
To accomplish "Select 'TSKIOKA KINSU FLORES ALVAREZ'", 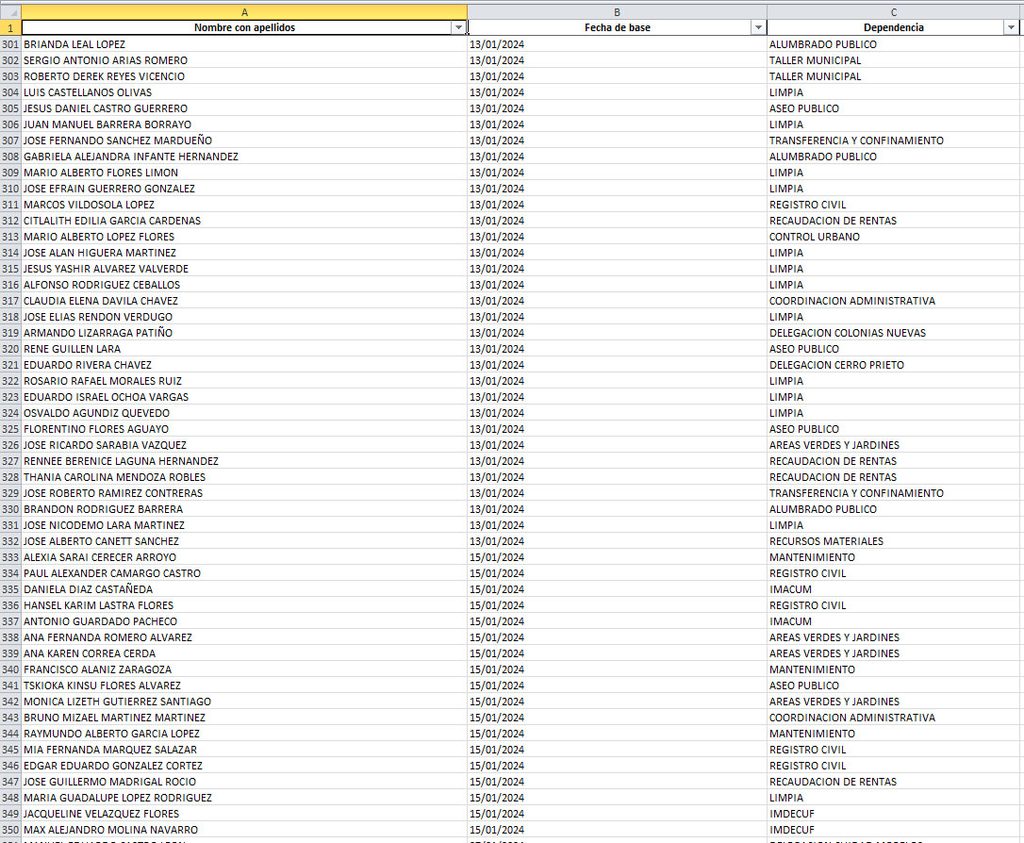I will [244, 686].
